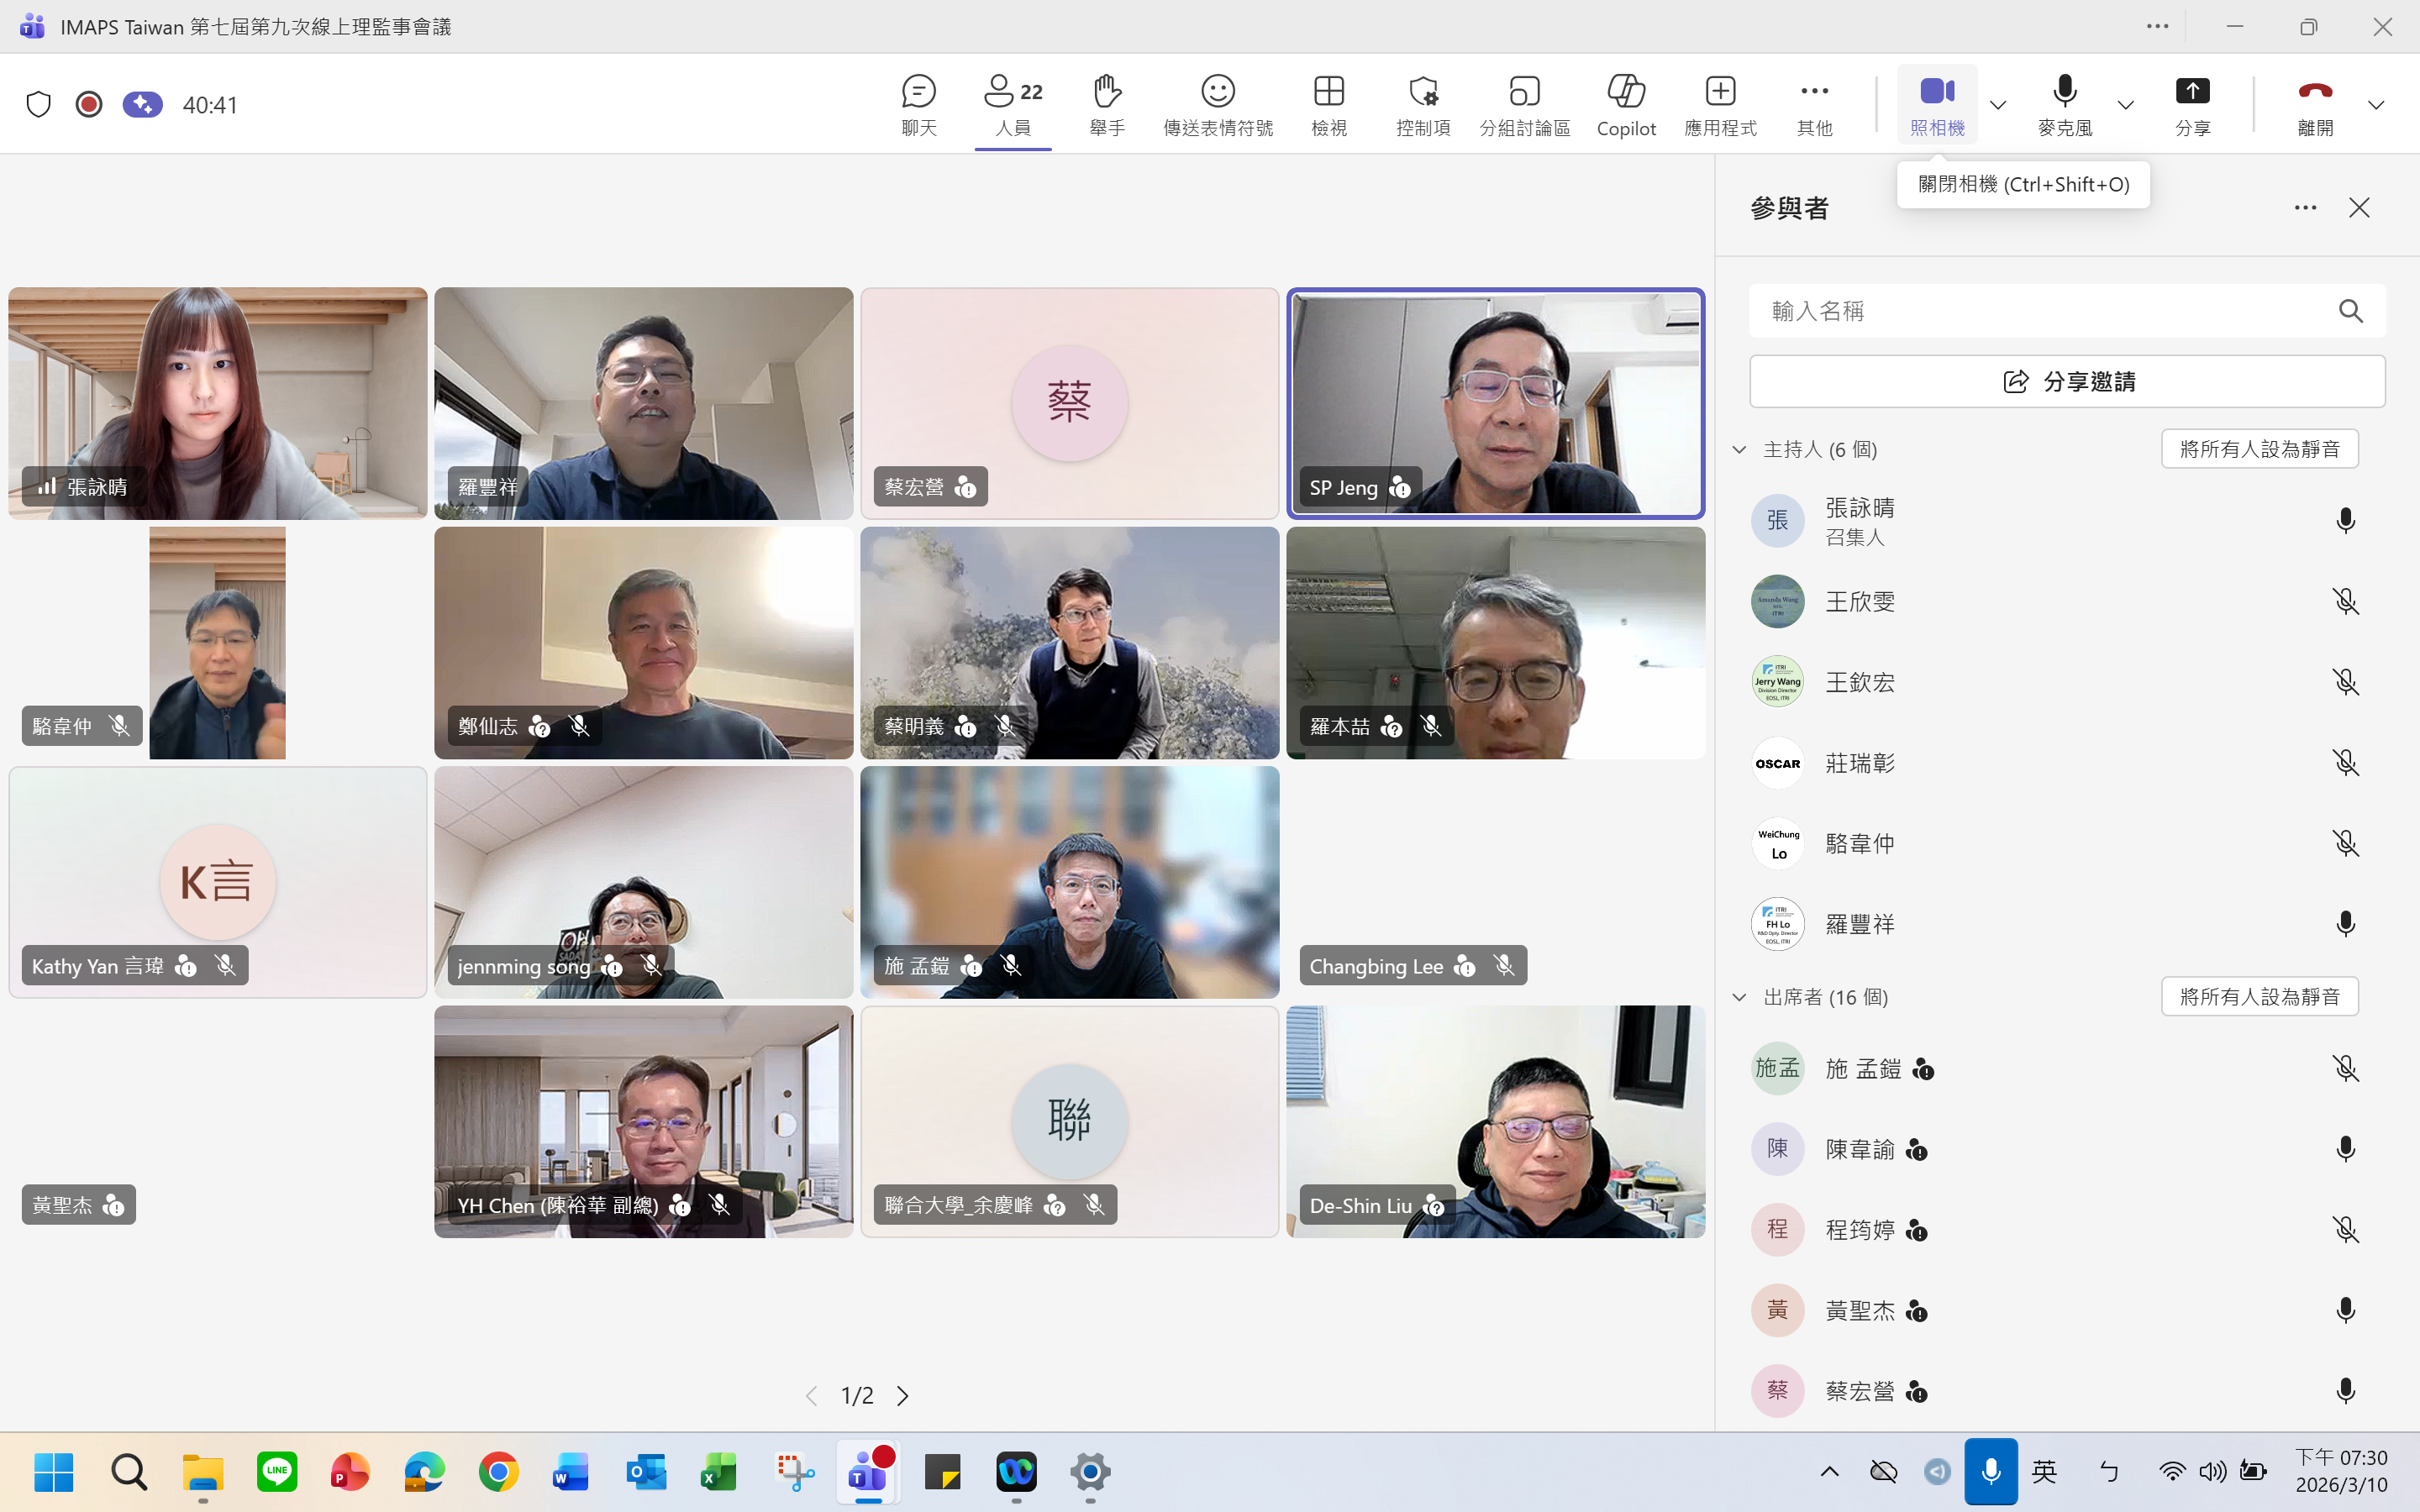2420x1512 pixels.
Task: Open the Copilot panel
Action: coord(1625,104)
